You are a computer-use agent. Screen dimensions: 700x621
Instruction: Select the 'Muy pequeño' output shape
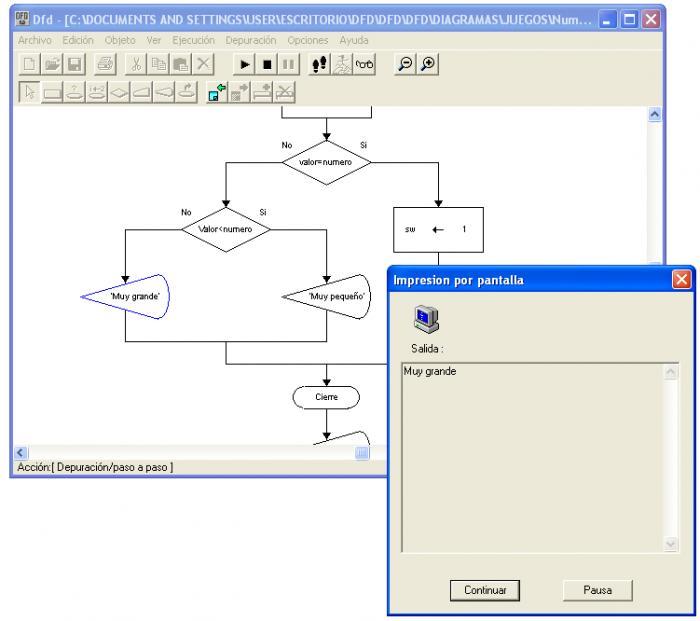[327, 296]
